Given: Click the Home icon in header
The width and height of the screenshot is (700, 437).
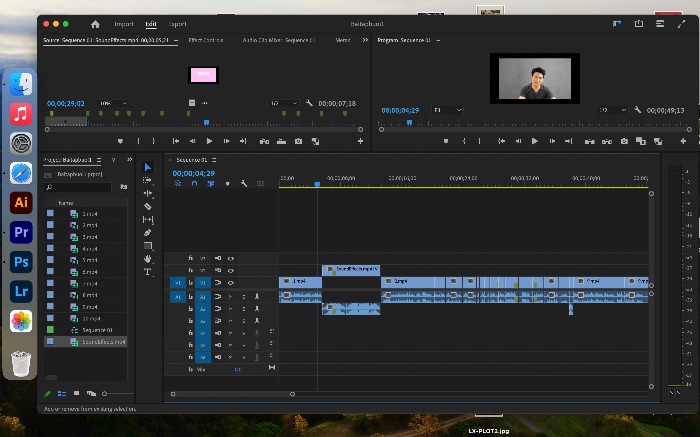Looking at the screenshot, I should tap(95, 24).
